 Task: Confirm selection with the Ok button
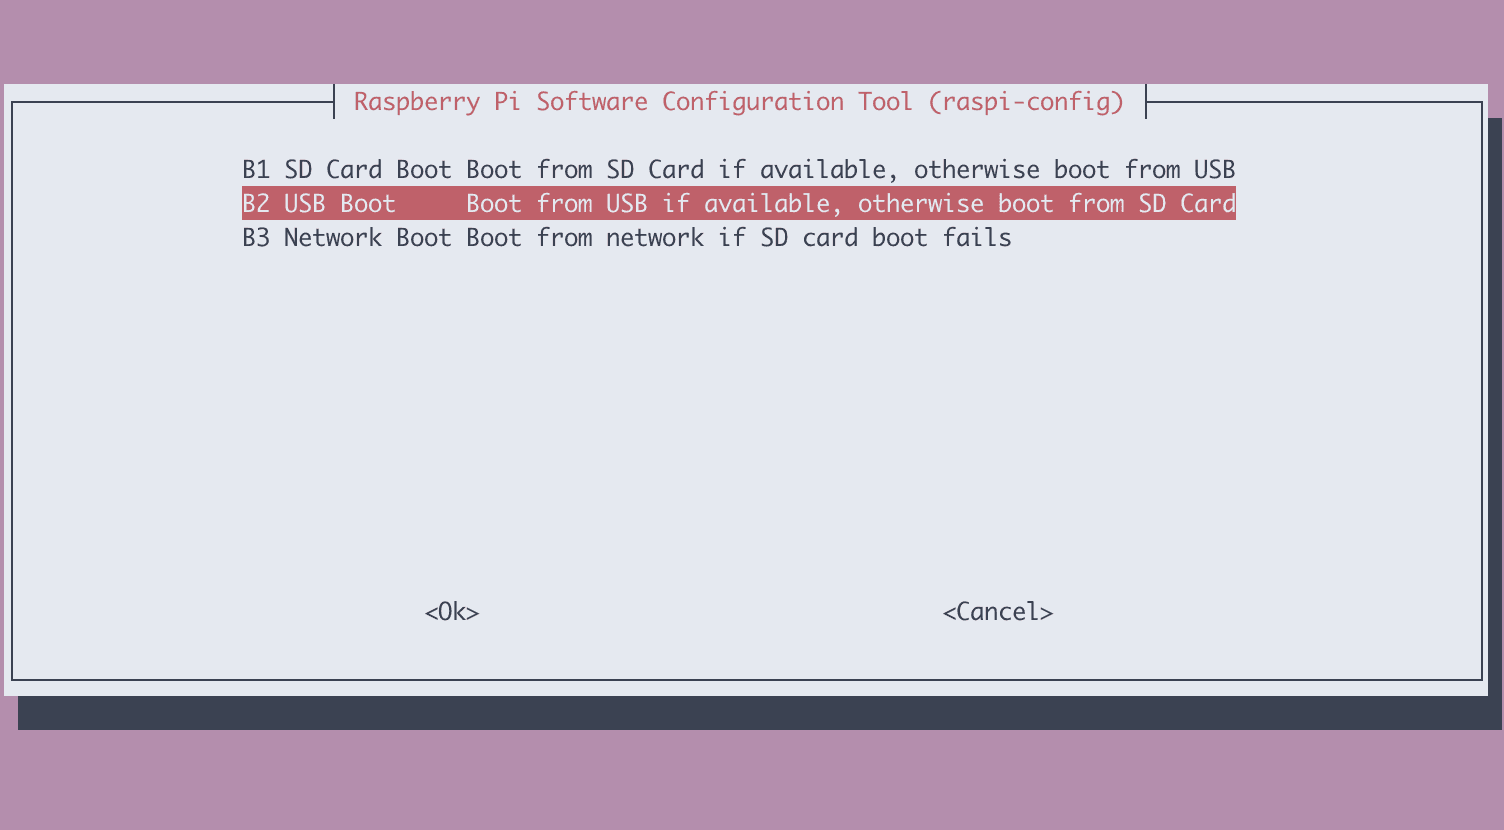click(x=452, y=612)
